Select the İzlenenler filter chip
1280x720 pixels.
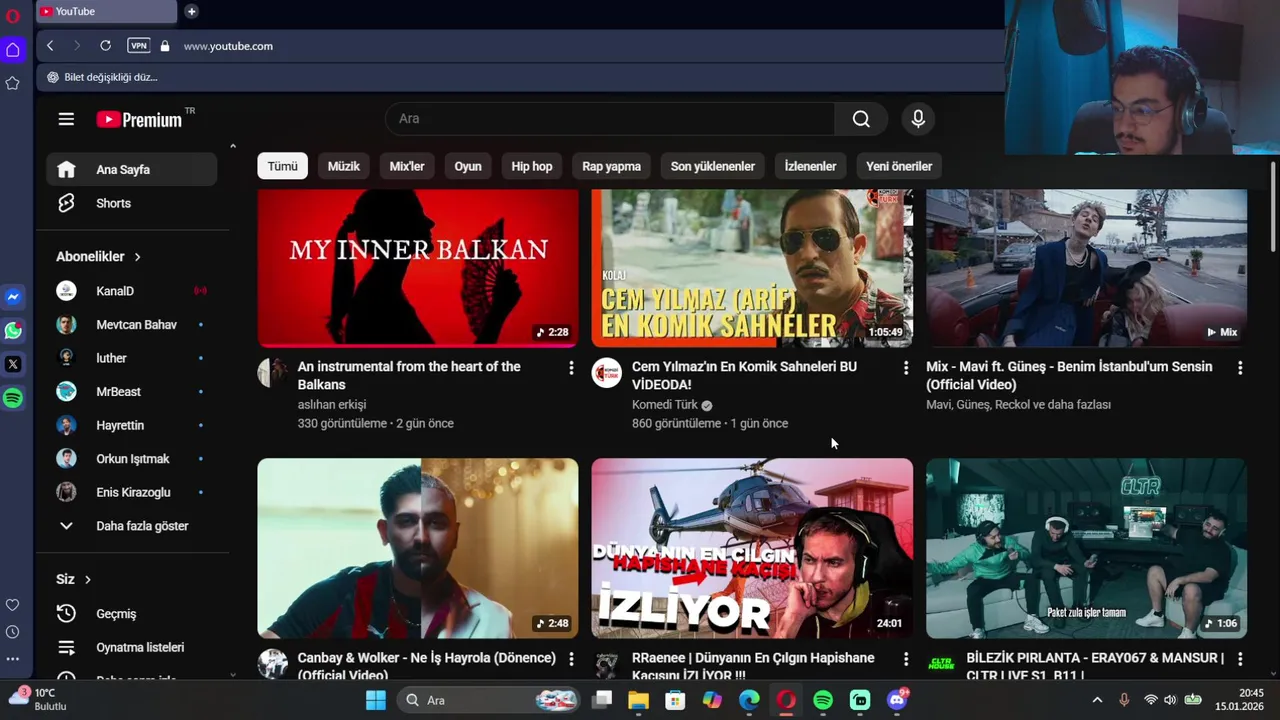[x=810, y=166]
